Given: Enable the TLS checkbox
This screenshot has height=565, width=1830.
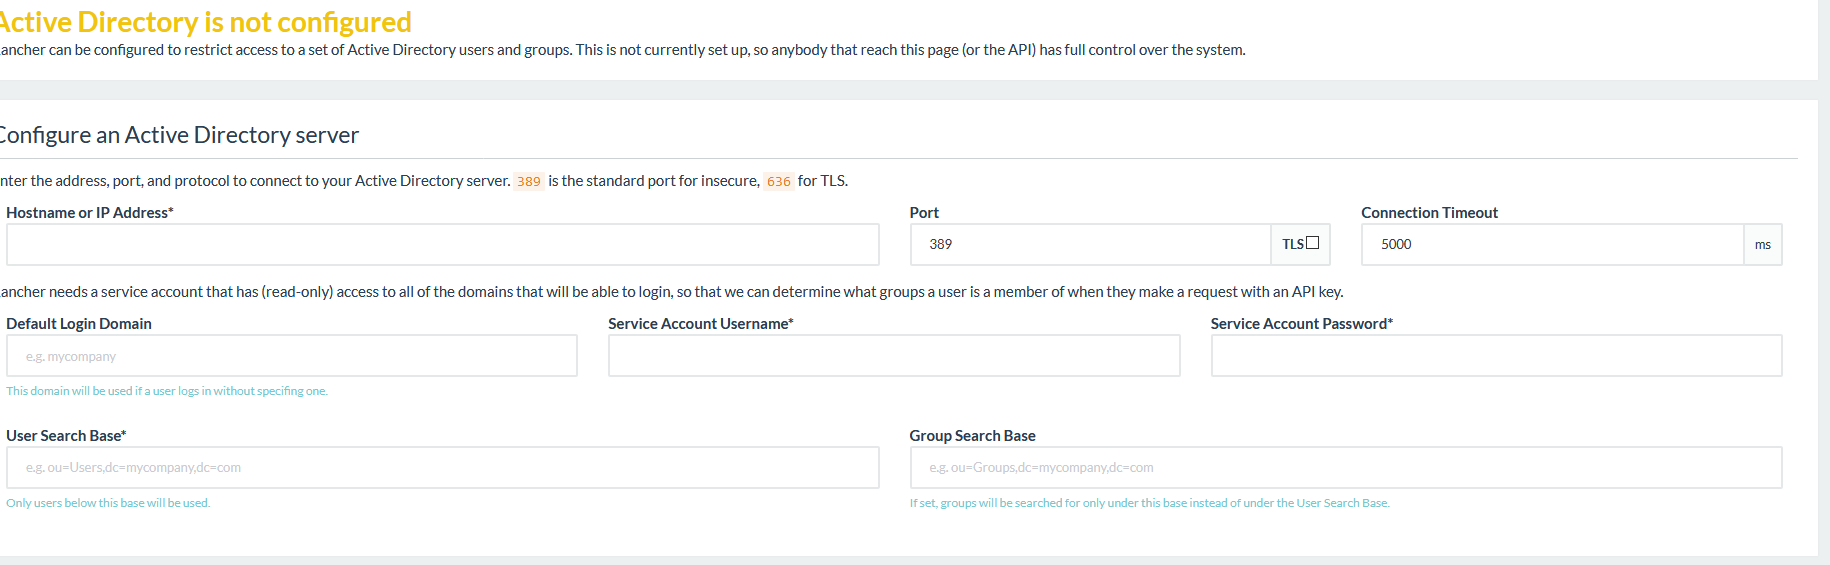Looking at the screenshot, I should point(1313,243).
